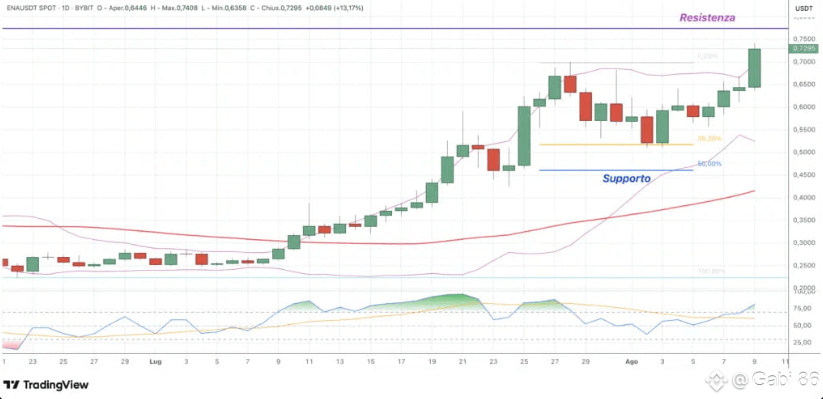This screenshot has width=823, height=399.
Task: Click the TradingView logo
Action: click(46, 385)
